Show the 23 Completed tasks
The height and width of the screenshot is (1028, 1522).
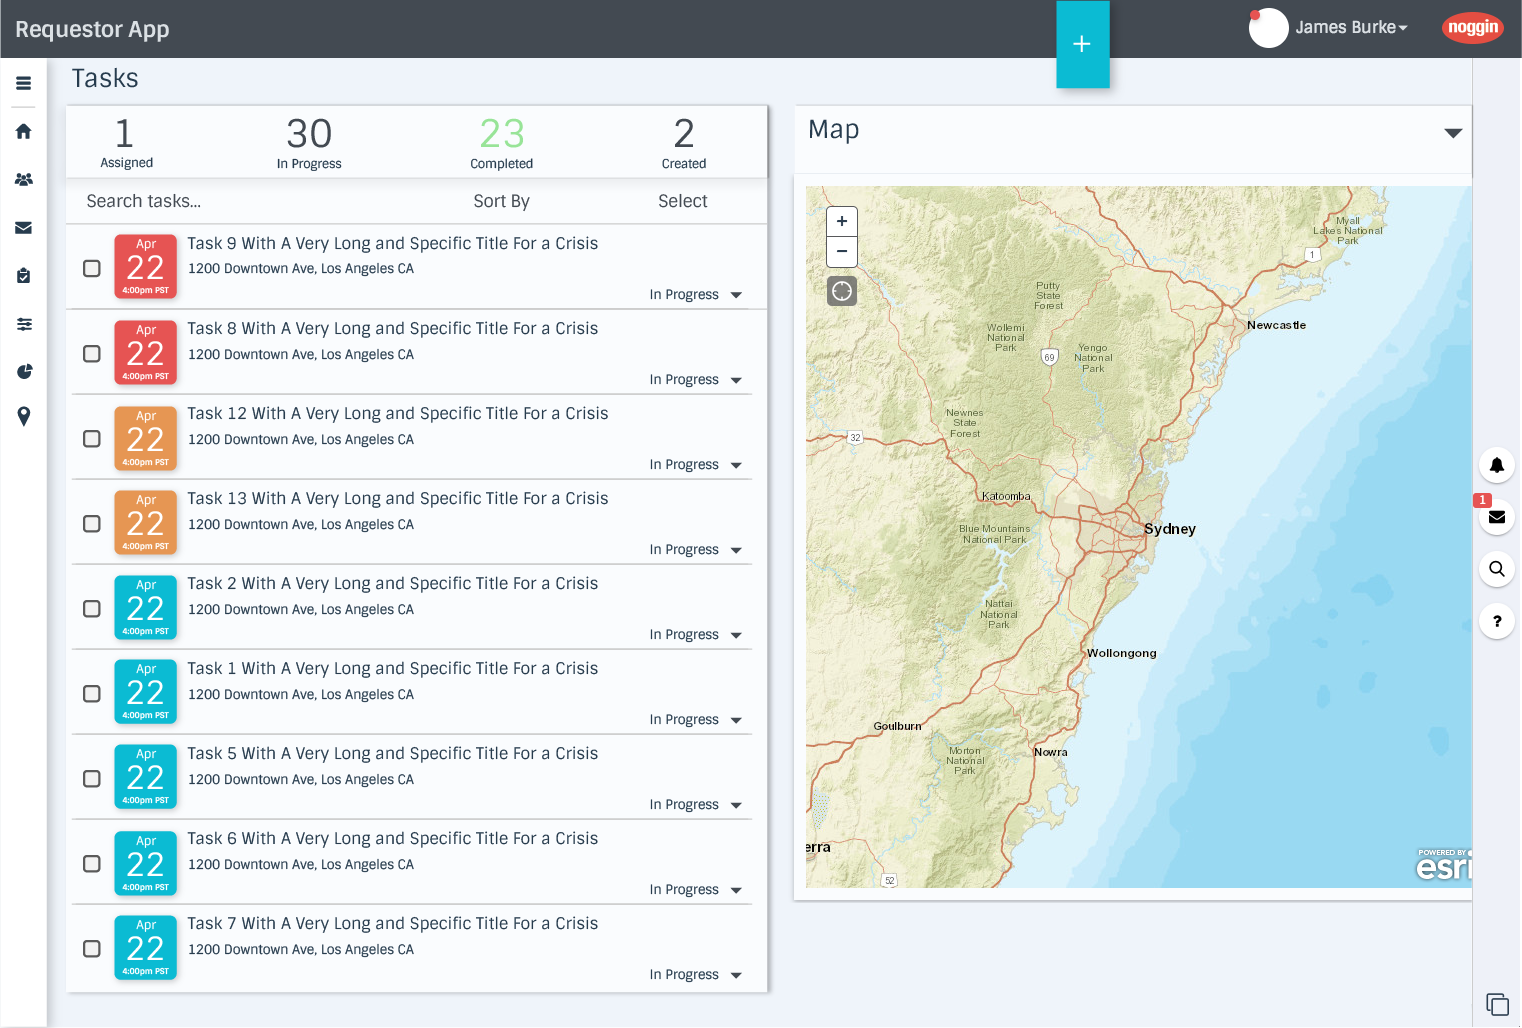(x=501, y=142)
